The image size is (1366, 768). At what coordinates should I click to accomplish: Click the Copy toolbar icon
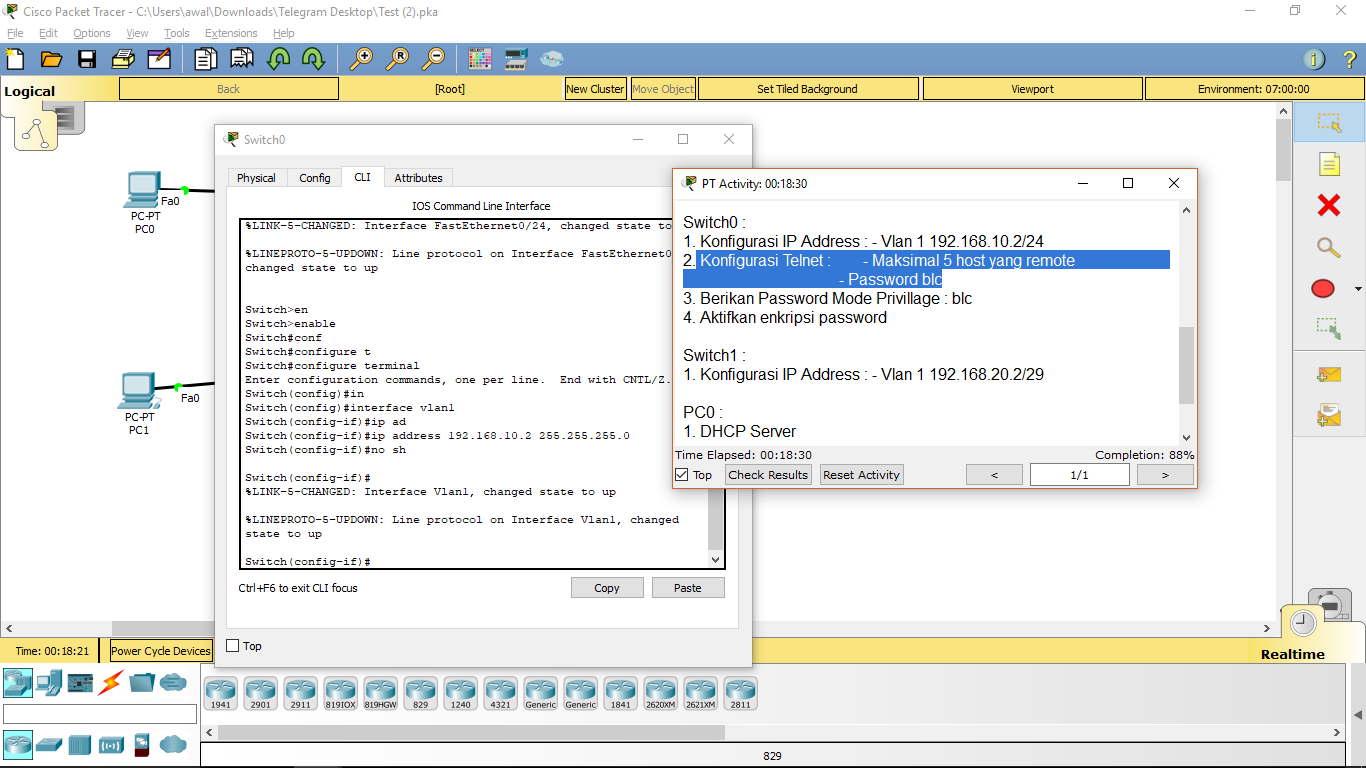click(206, 59)
